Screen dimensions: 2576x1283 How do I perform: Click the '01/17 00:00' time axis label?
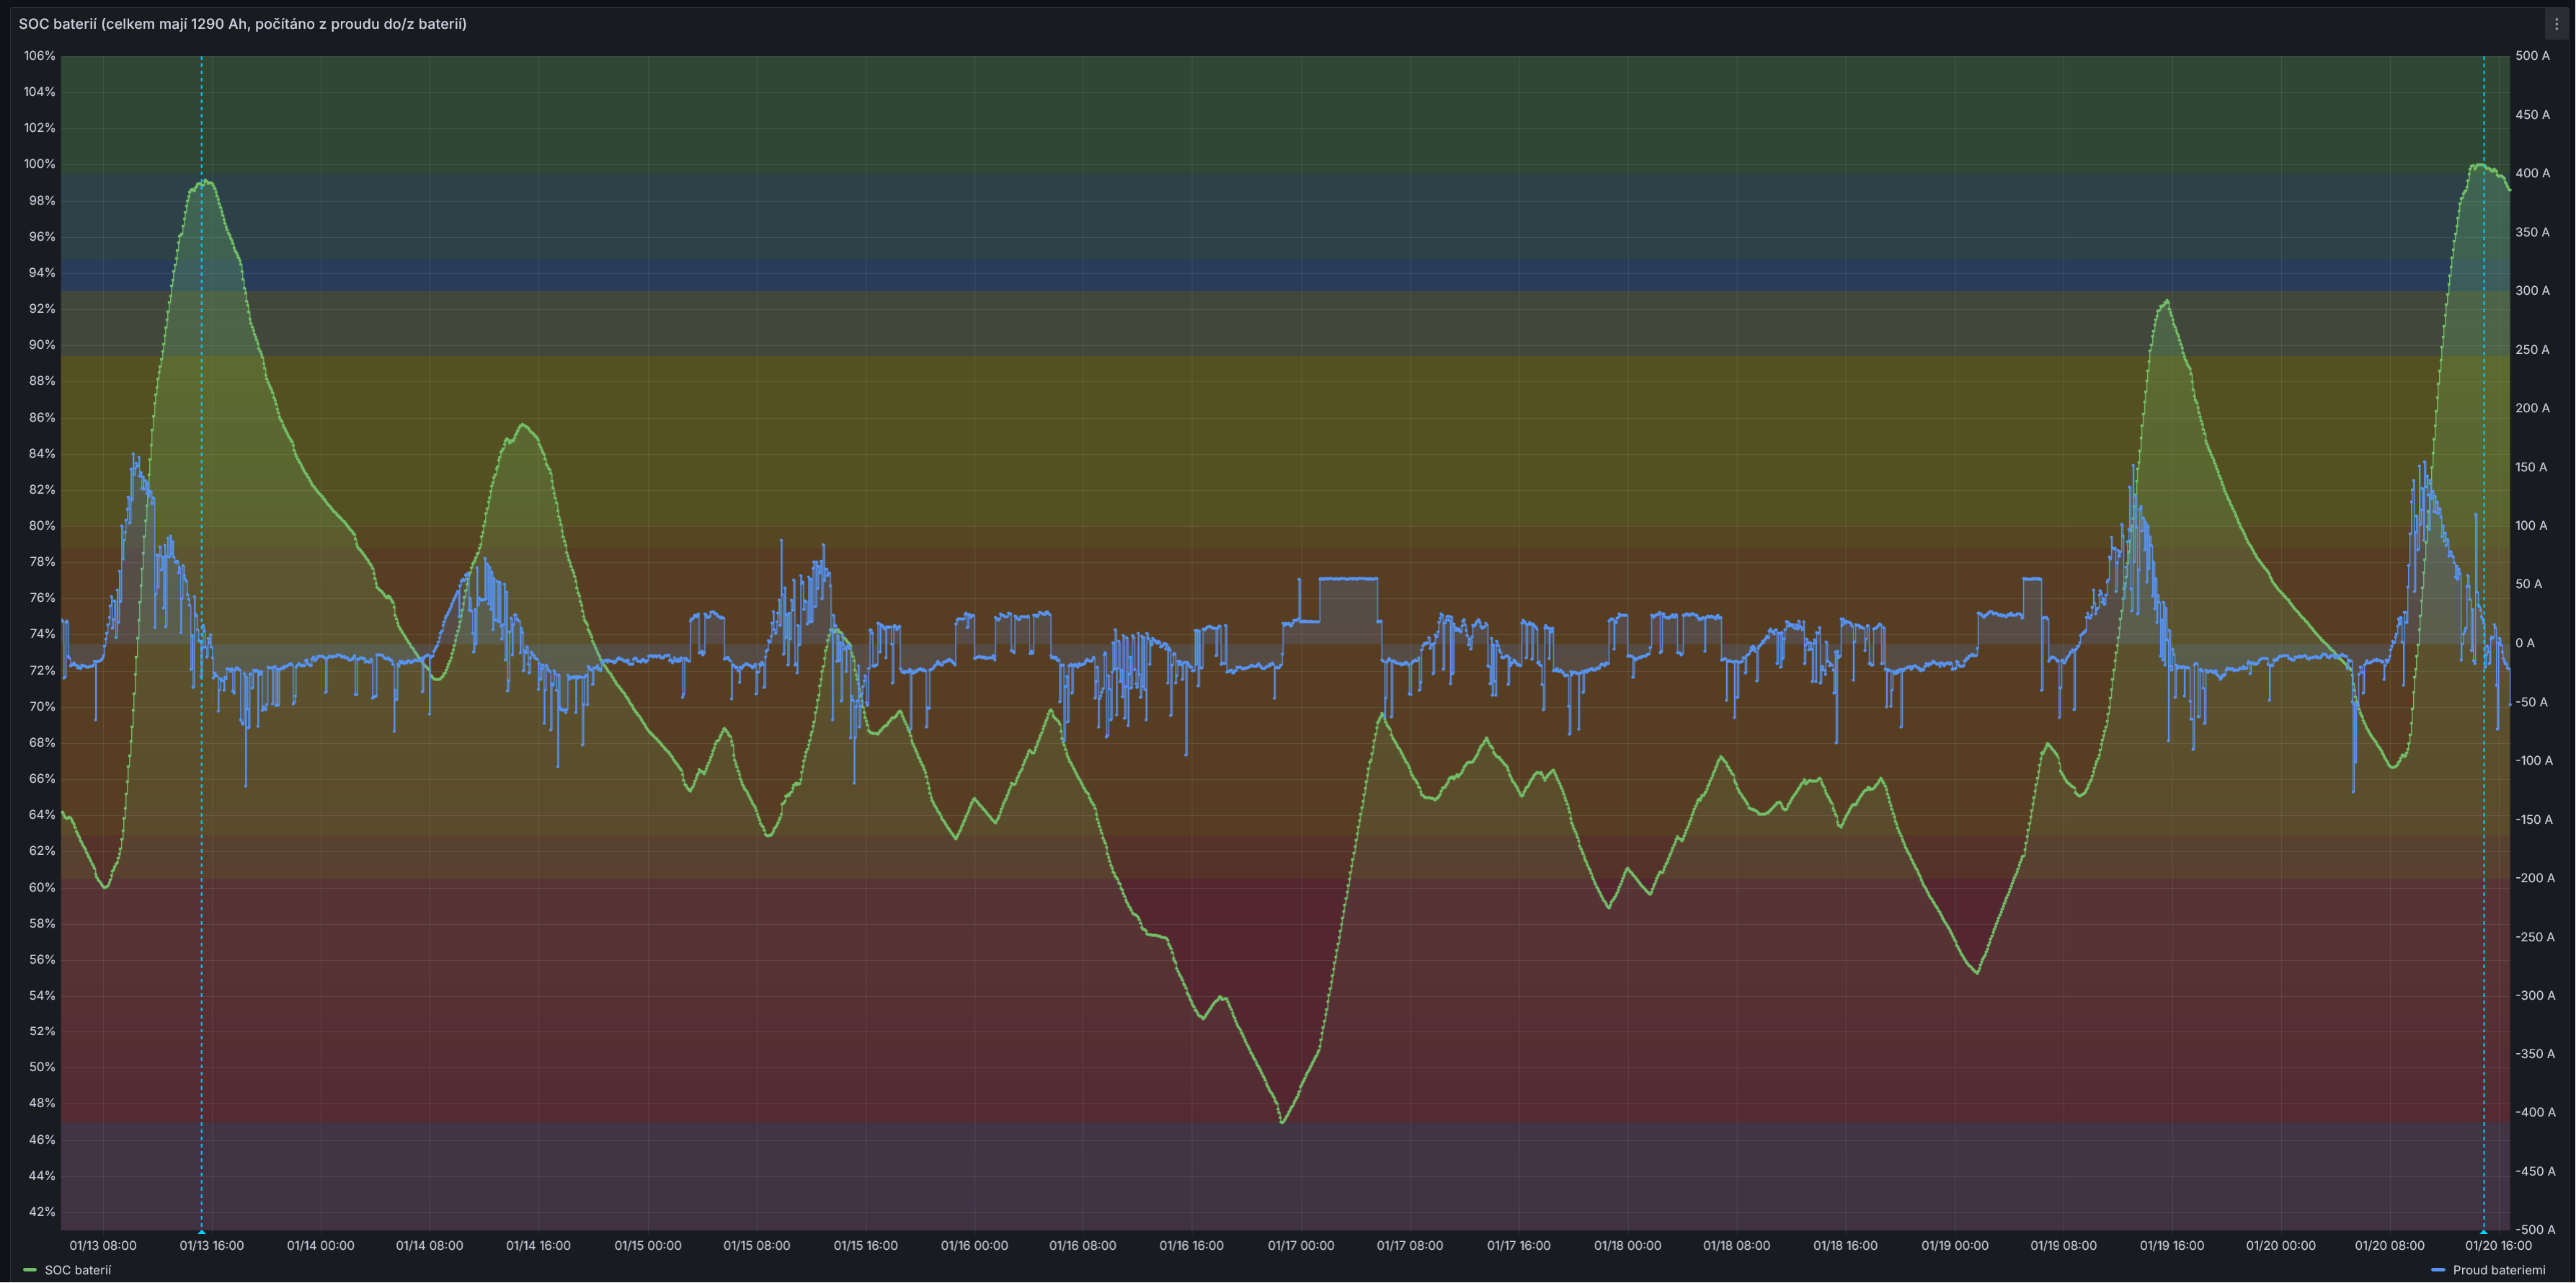click(x=1300, y=1246)
